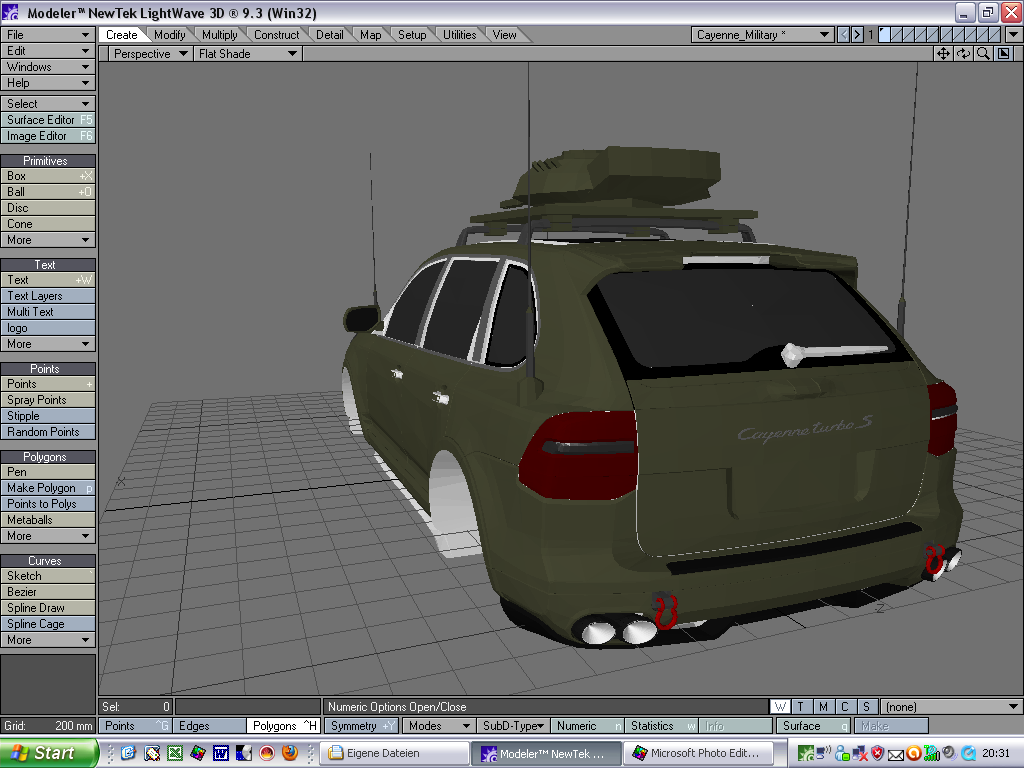Click the viewport Maximize icon

click(1004, 54)
